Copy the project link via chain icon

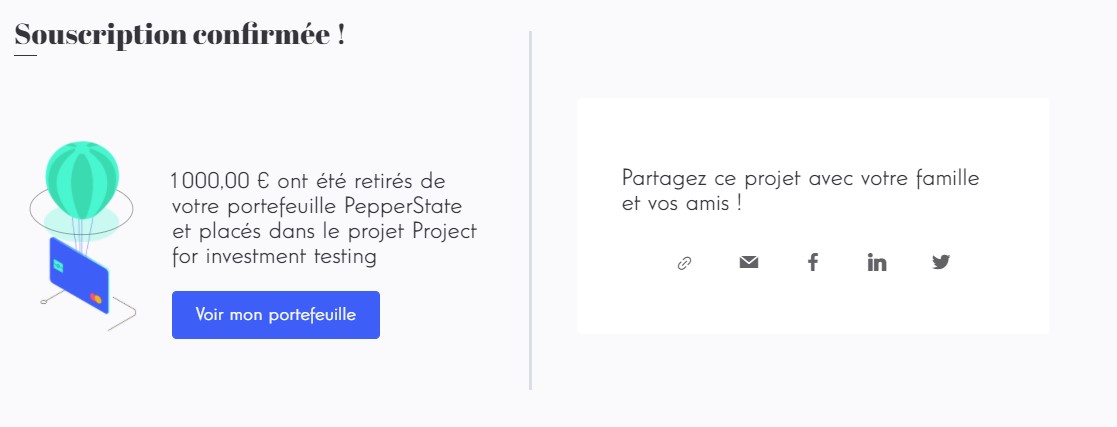684,263
